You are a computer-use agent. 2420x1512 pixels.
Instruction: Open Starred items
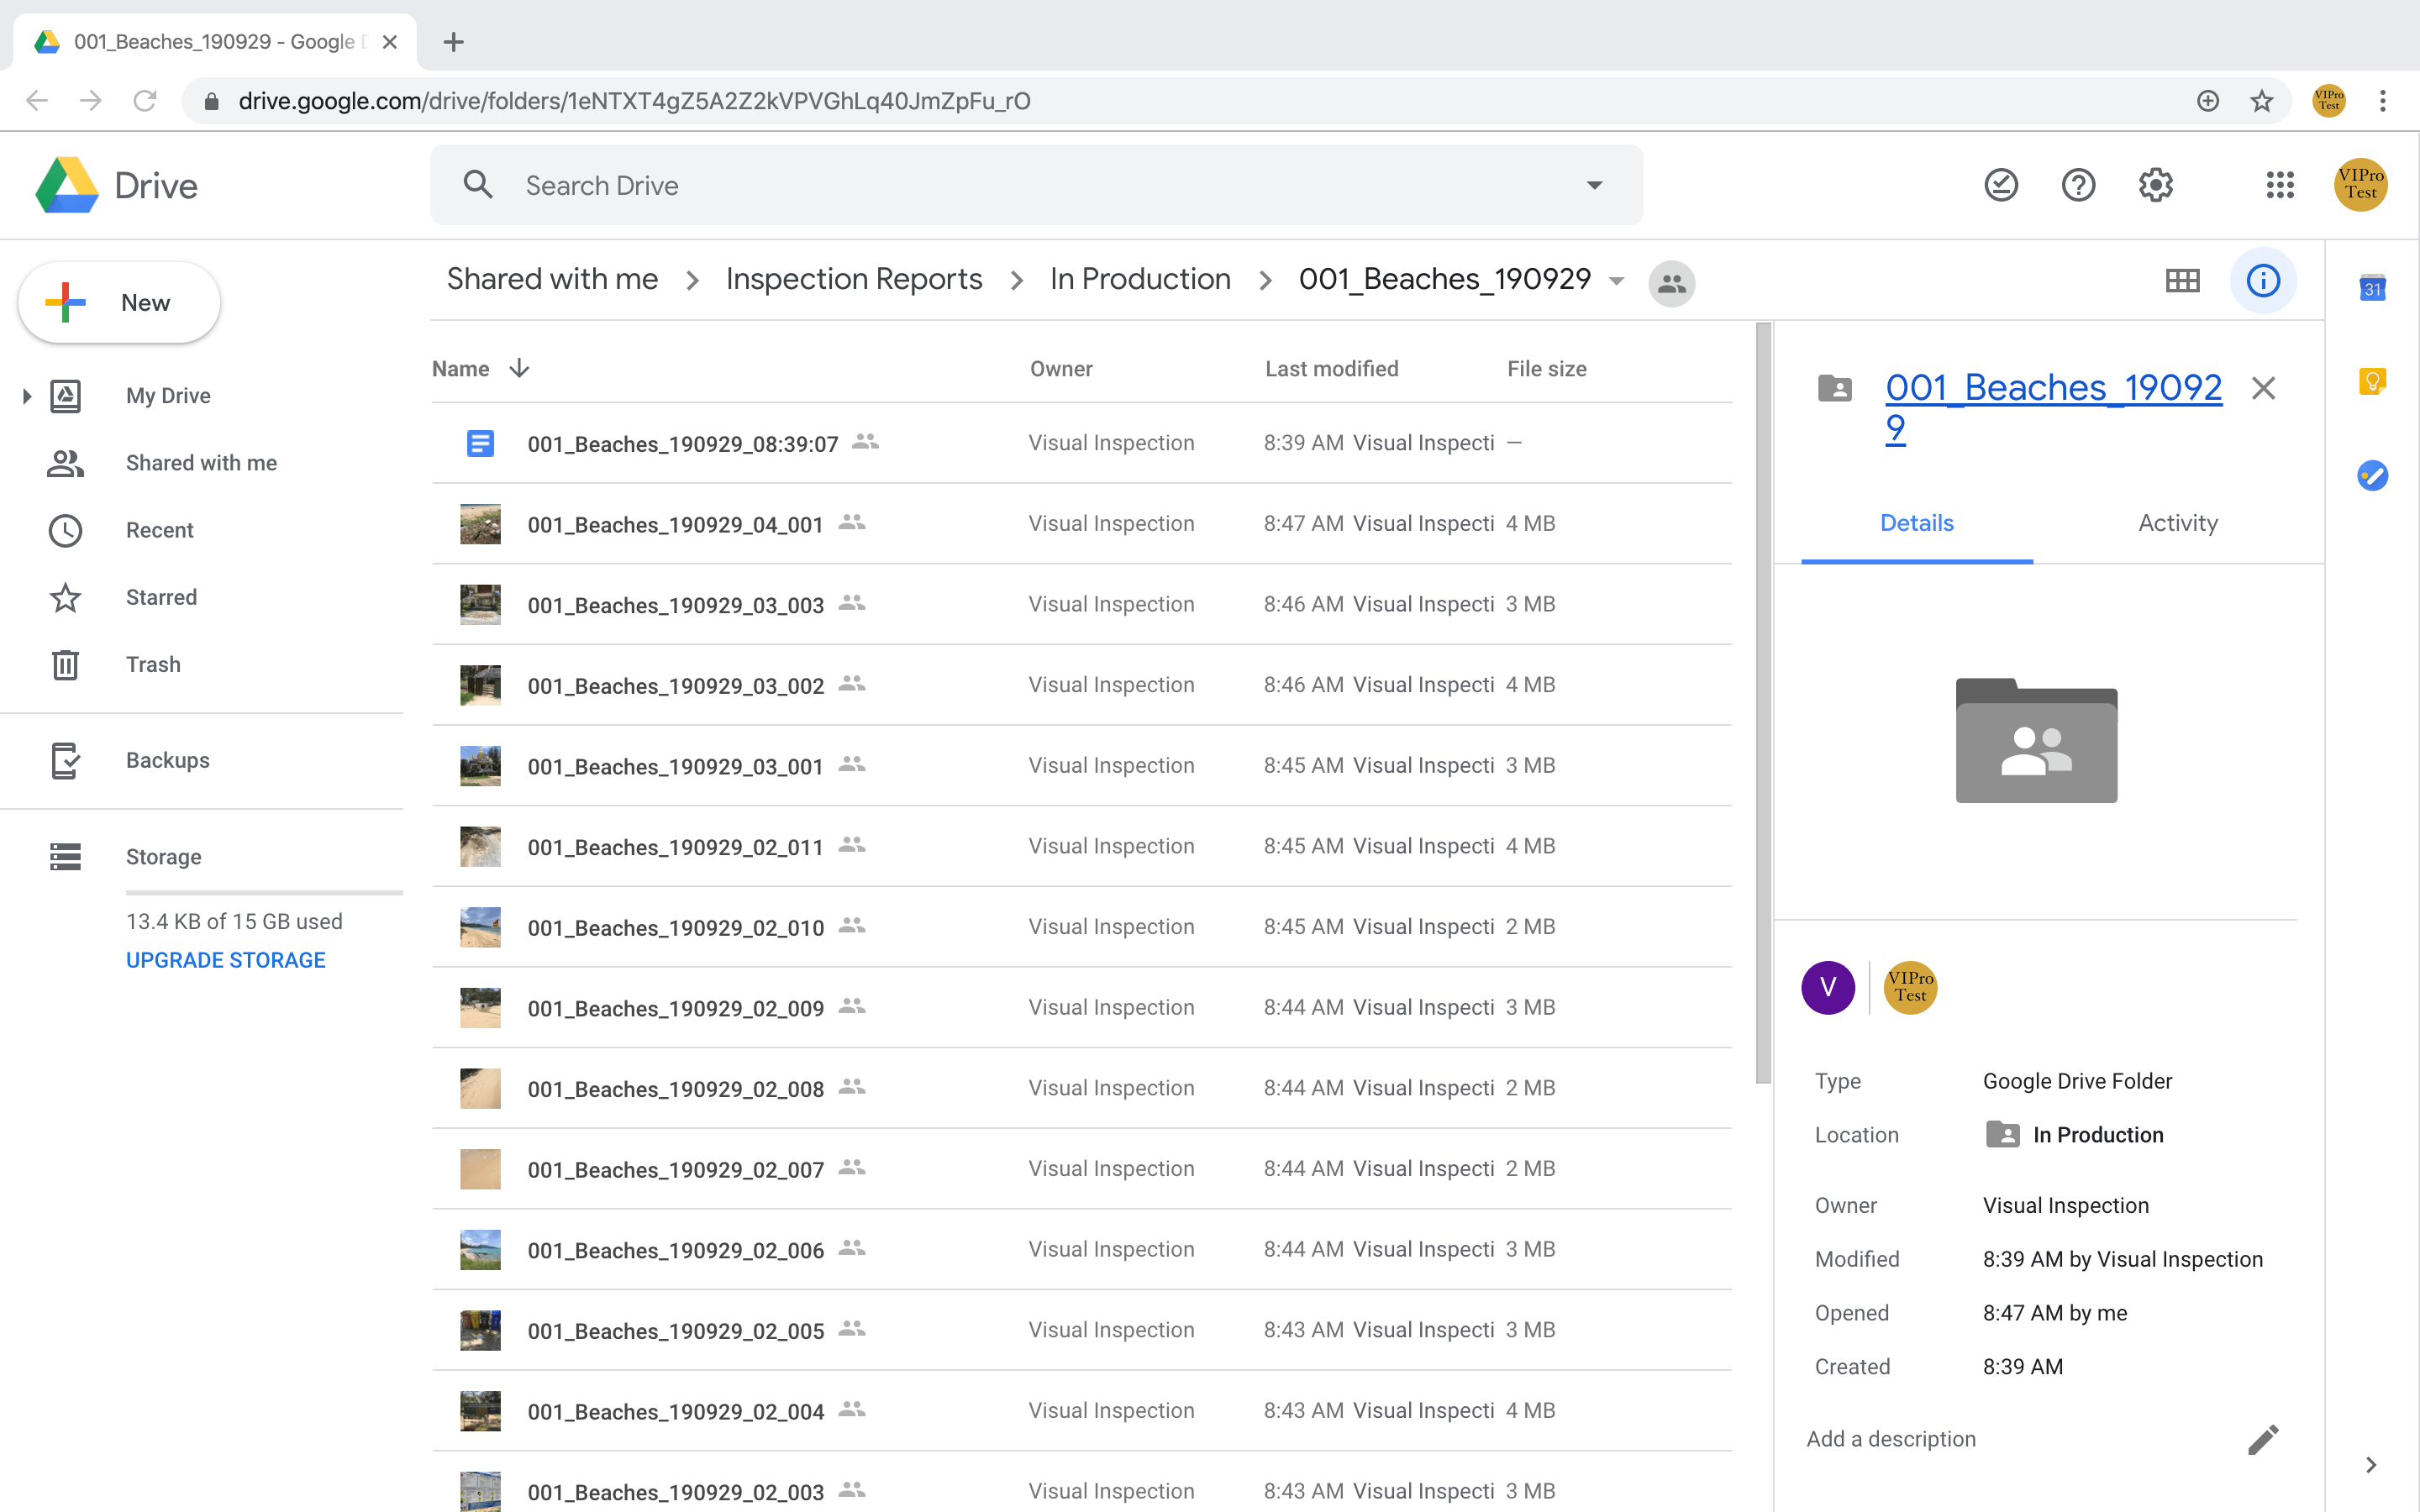(161, 597)
